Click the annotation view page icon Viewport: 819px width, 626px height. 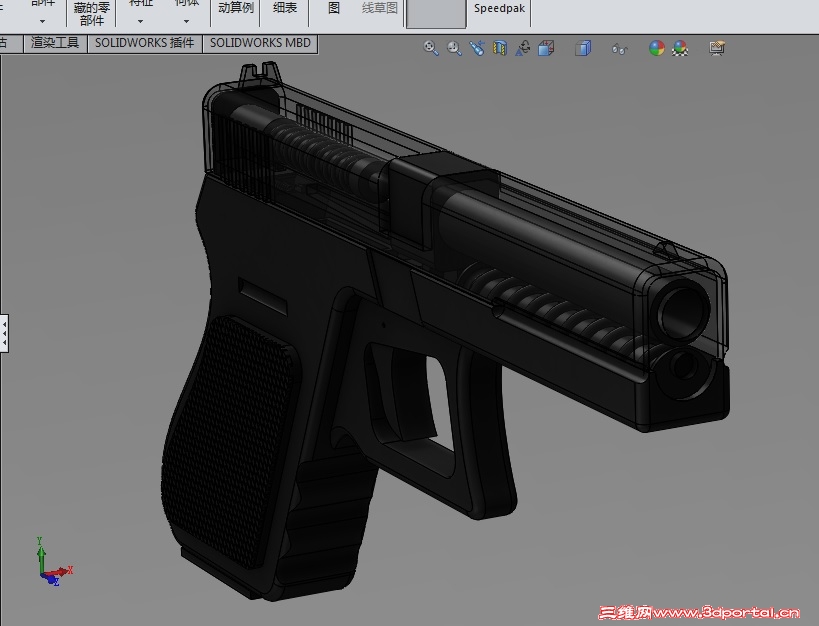tap(546, 47)
